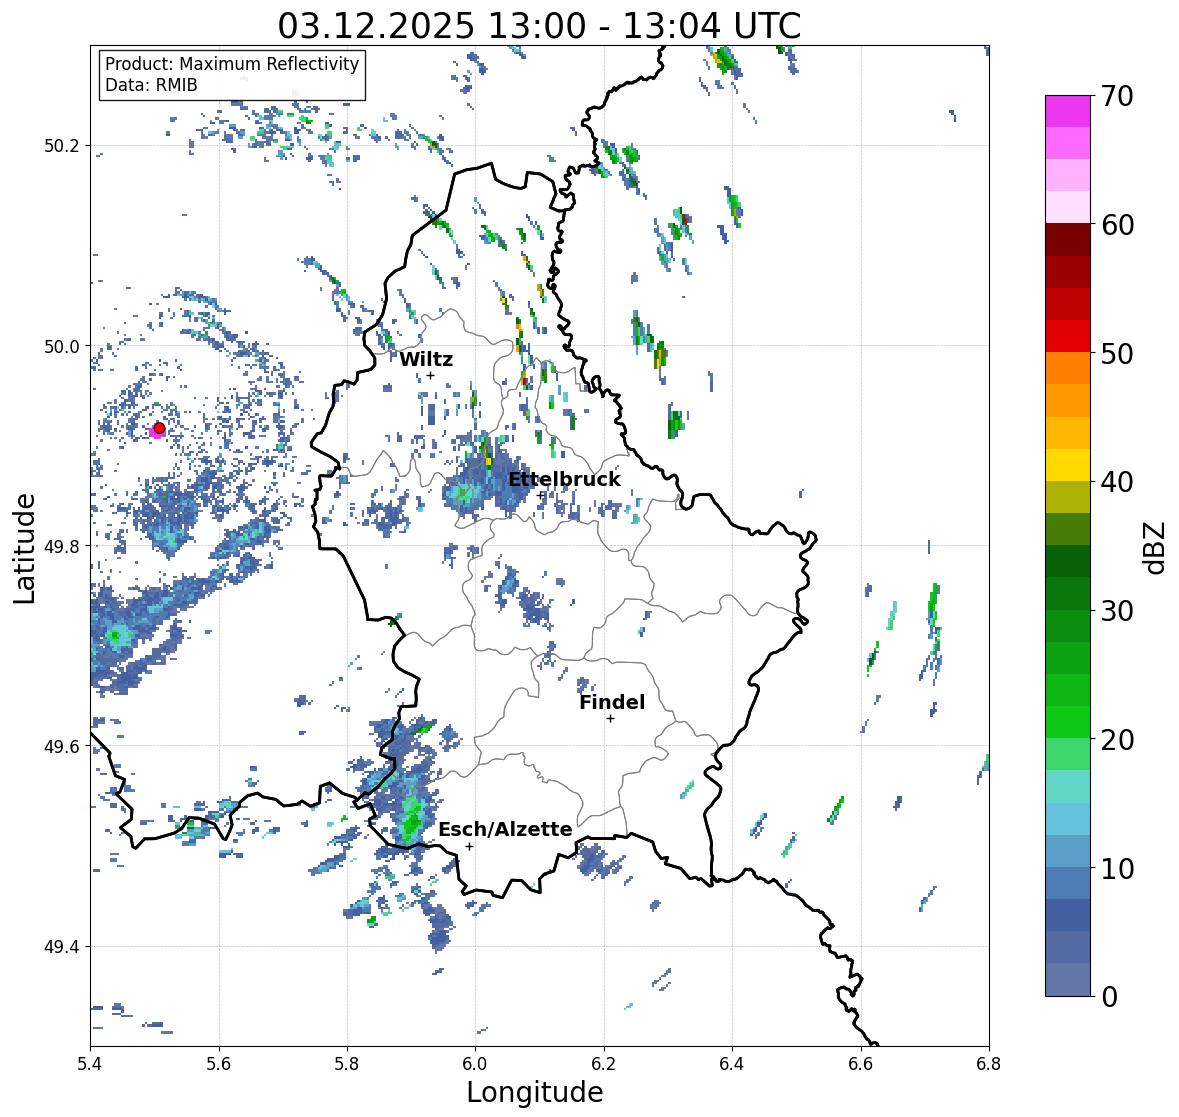Viewport: 1179px width, 1117px height.
Task: Click the Ettelbruck city label
Action: [x=564, y=479]
